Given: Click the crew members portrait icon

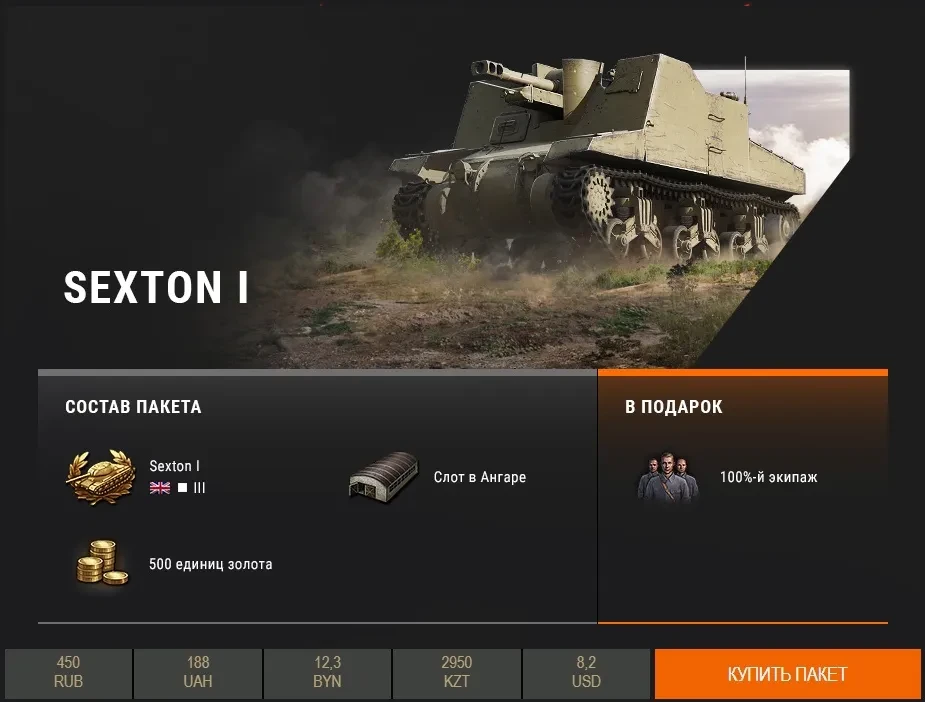Looking at the screenshot, I should [x=667, y=477].
